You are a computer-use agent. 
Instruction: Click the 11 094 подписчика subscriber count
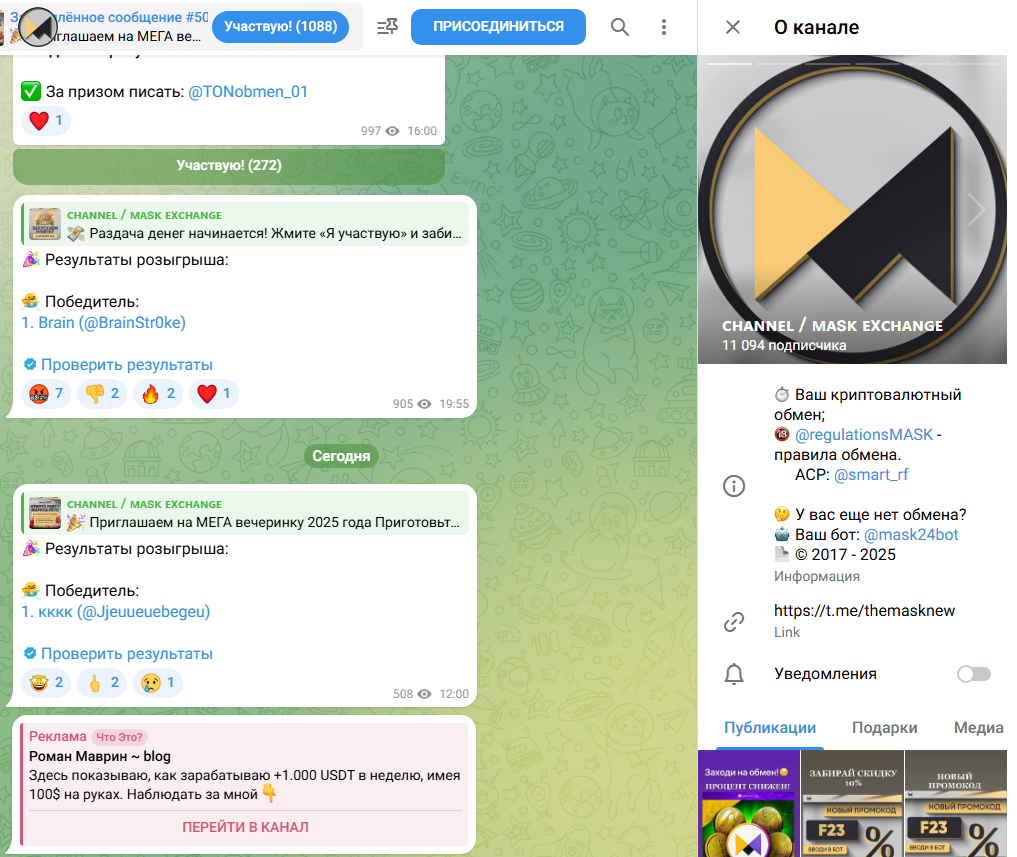[784, 345]
